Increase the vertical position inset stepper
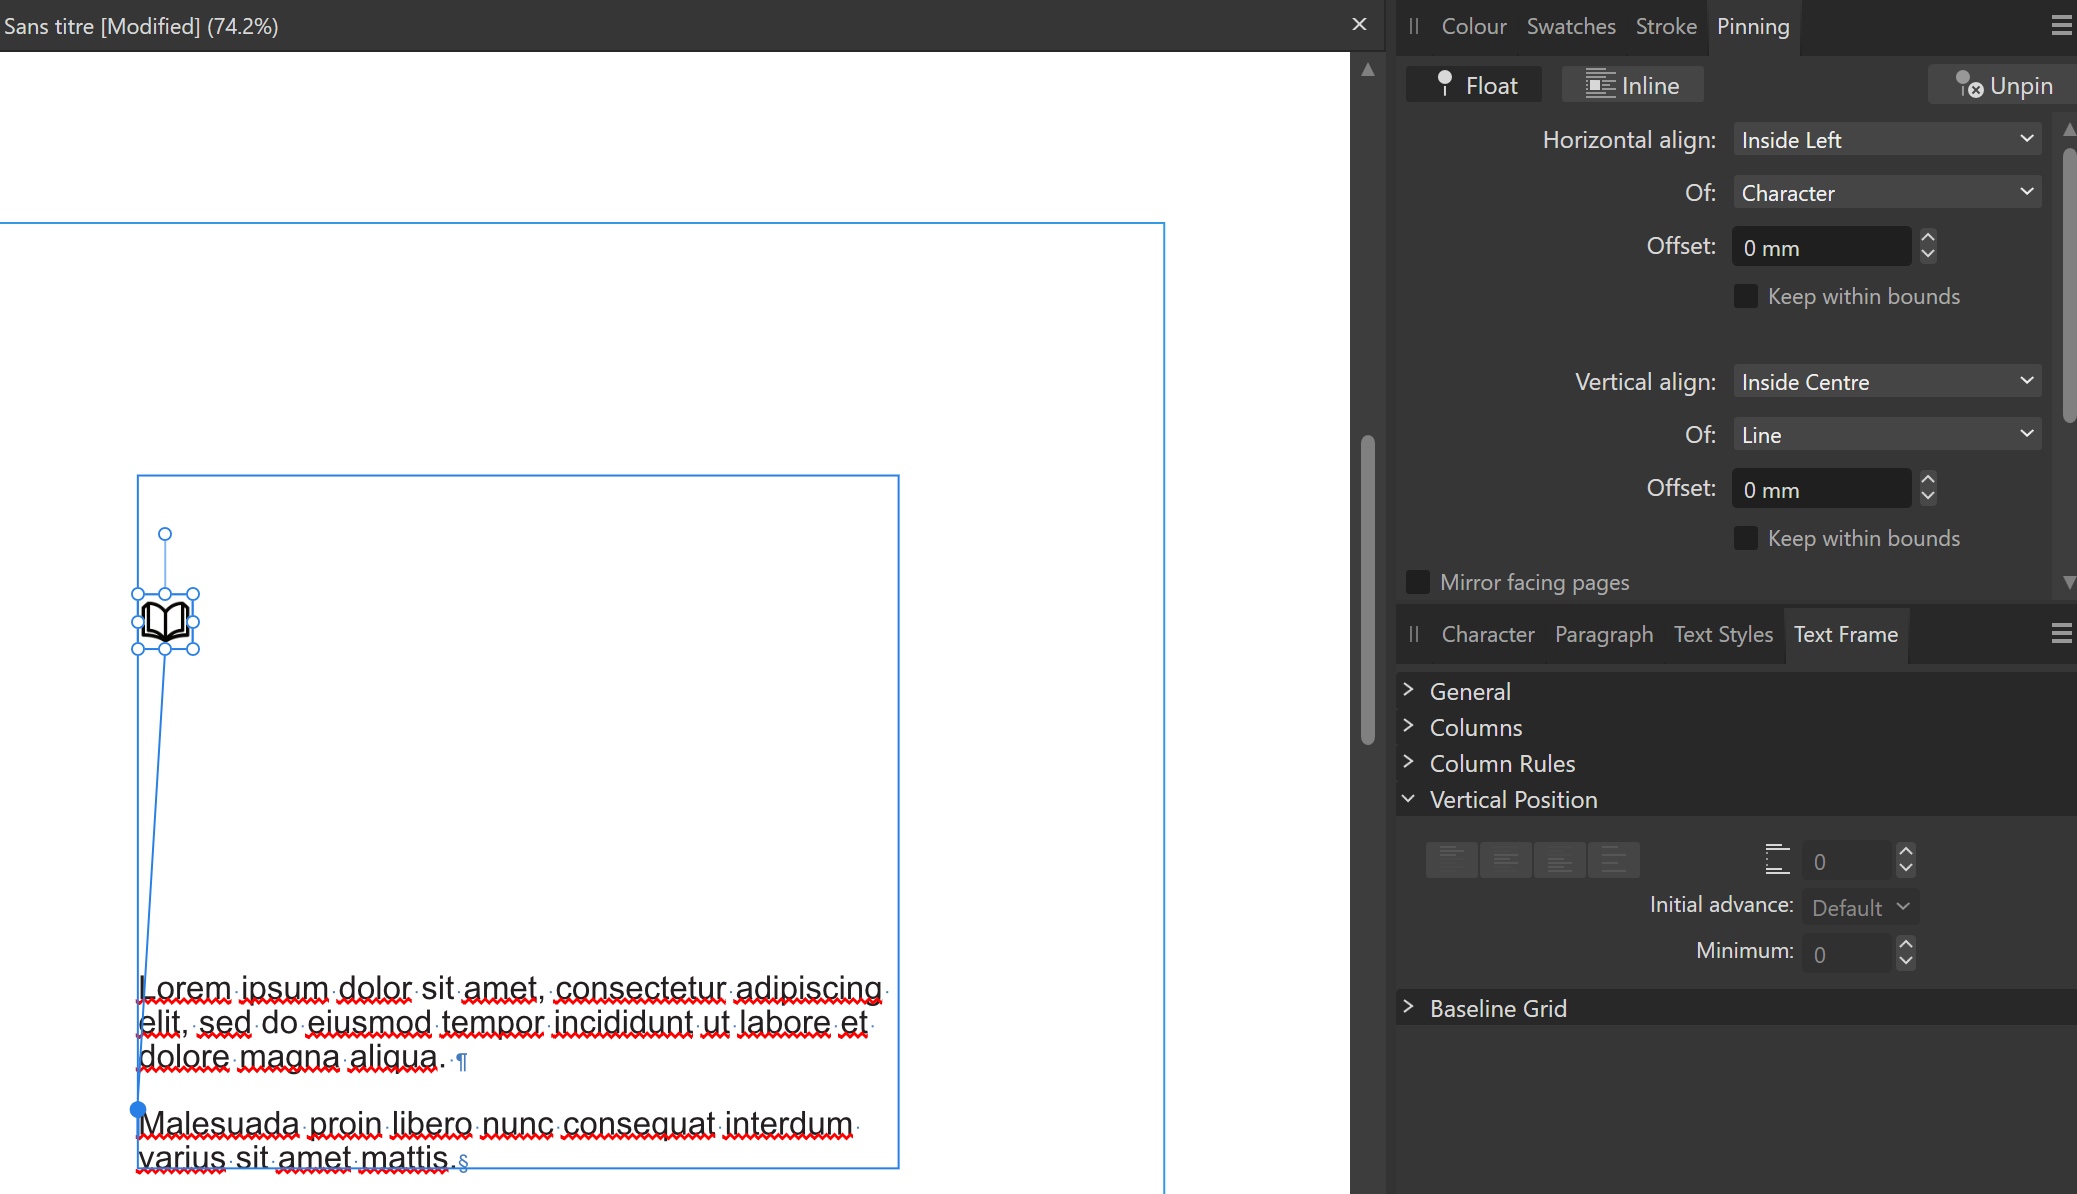The height and width of the screenshot is (1194, 2077). point(1906,851)
